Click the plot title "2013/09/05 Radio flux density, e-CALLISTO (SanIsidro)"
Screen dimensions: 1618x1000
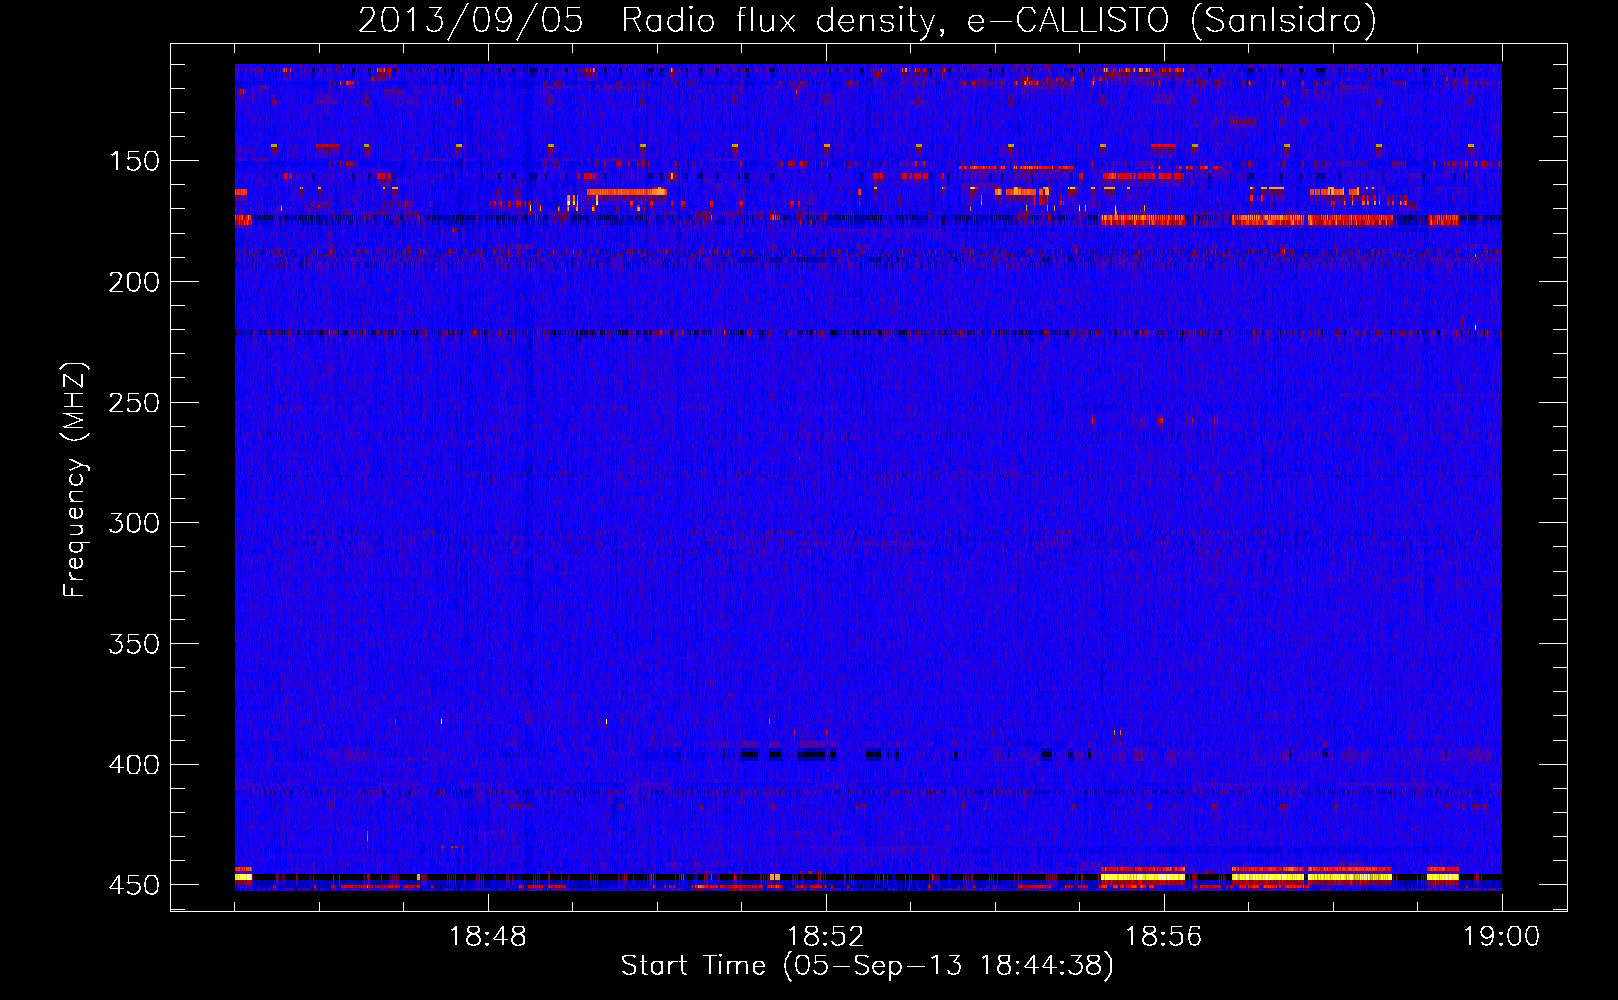coord(867,21)
